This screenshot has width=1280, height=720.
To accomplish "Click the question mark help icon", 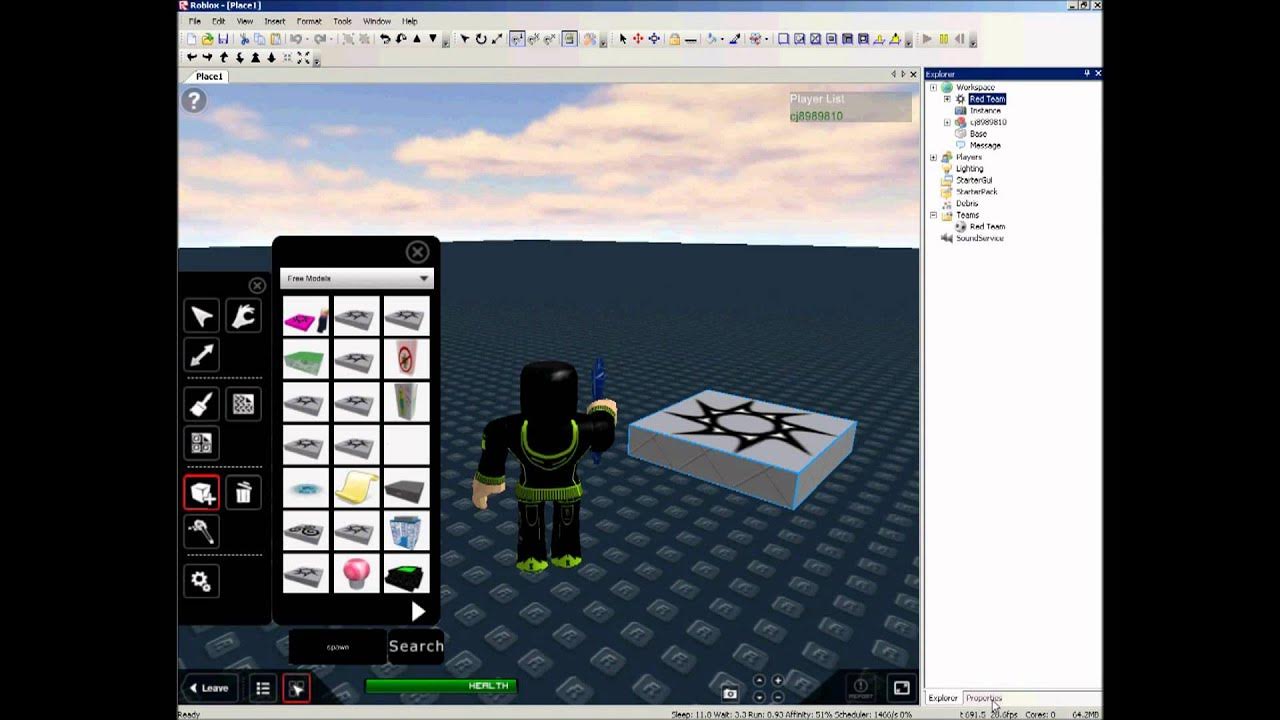I will point(193,100).
